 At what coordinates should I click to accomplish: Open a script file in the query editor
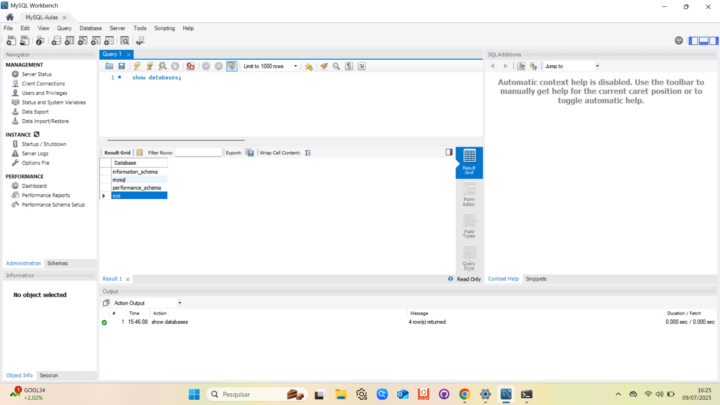109,66
